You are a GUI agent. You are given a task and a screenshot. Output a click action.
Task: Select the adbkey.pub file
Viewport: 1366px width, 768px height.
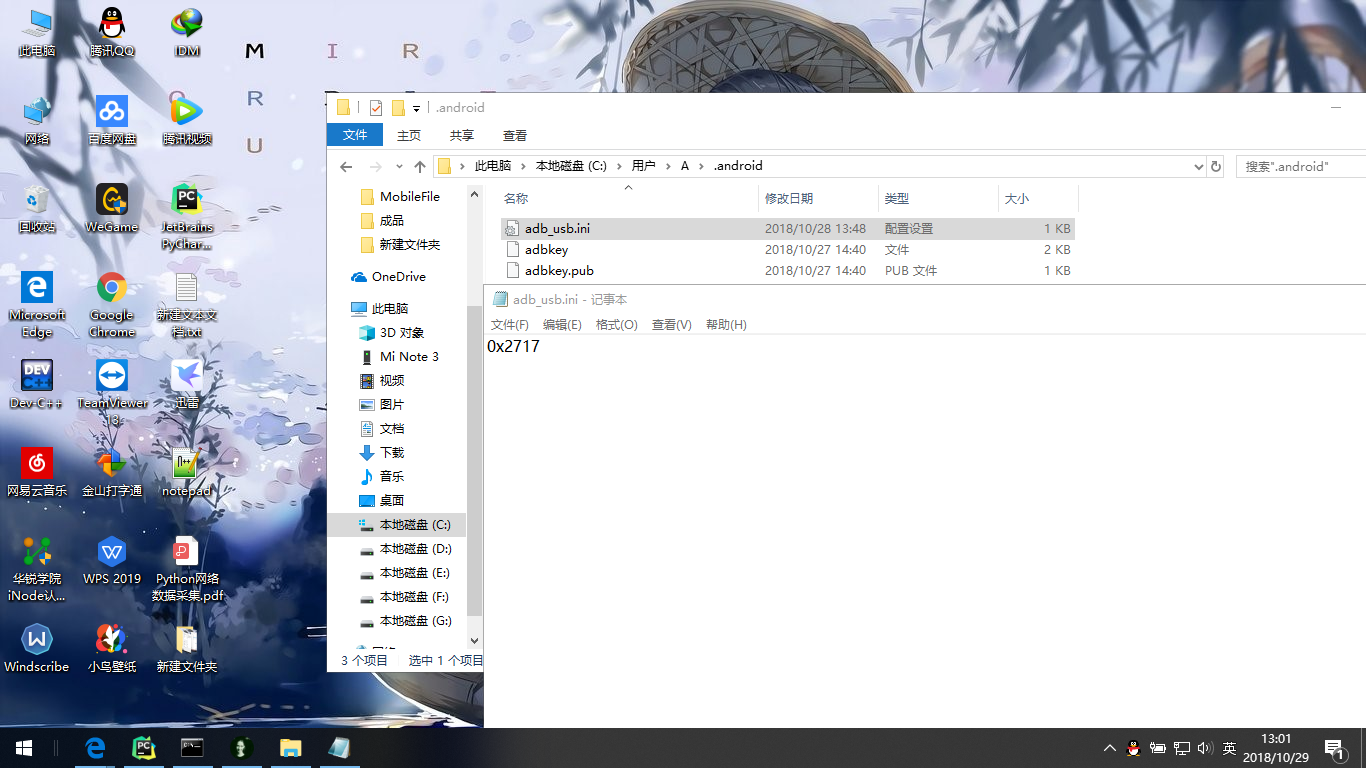coord(788,271)
